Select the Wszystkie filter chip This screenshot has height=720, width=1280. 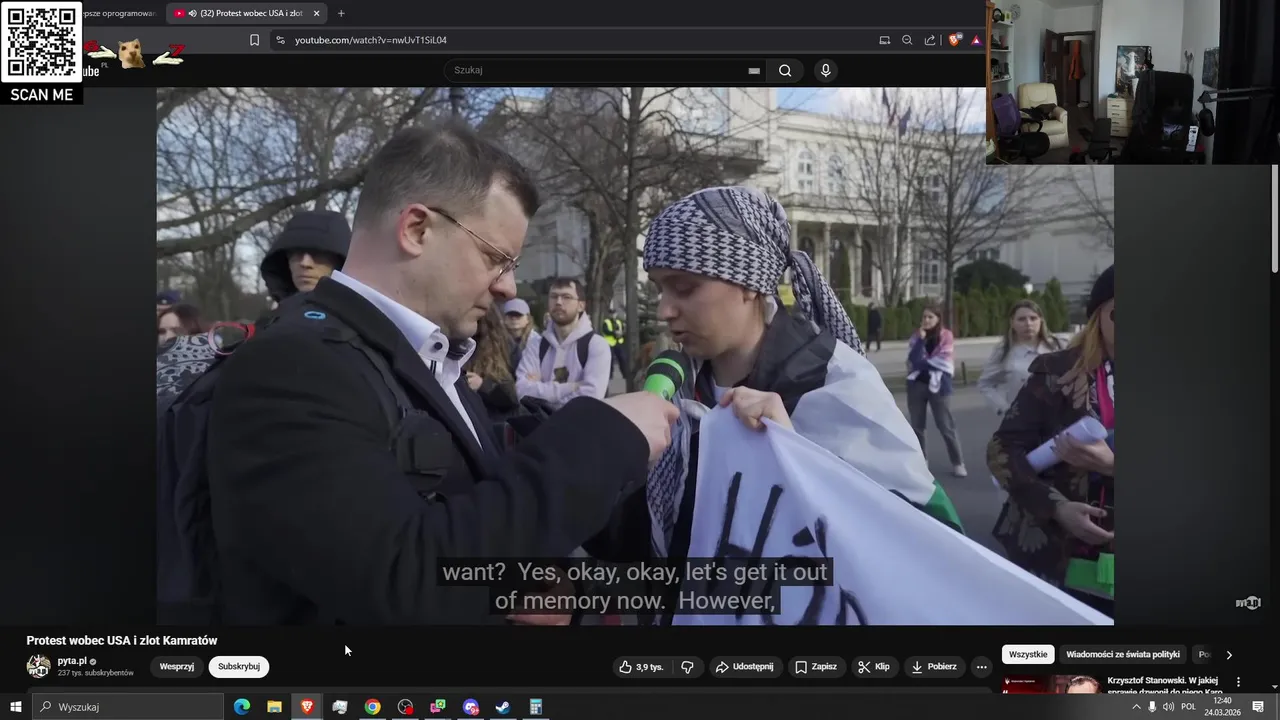[1028, 655]
